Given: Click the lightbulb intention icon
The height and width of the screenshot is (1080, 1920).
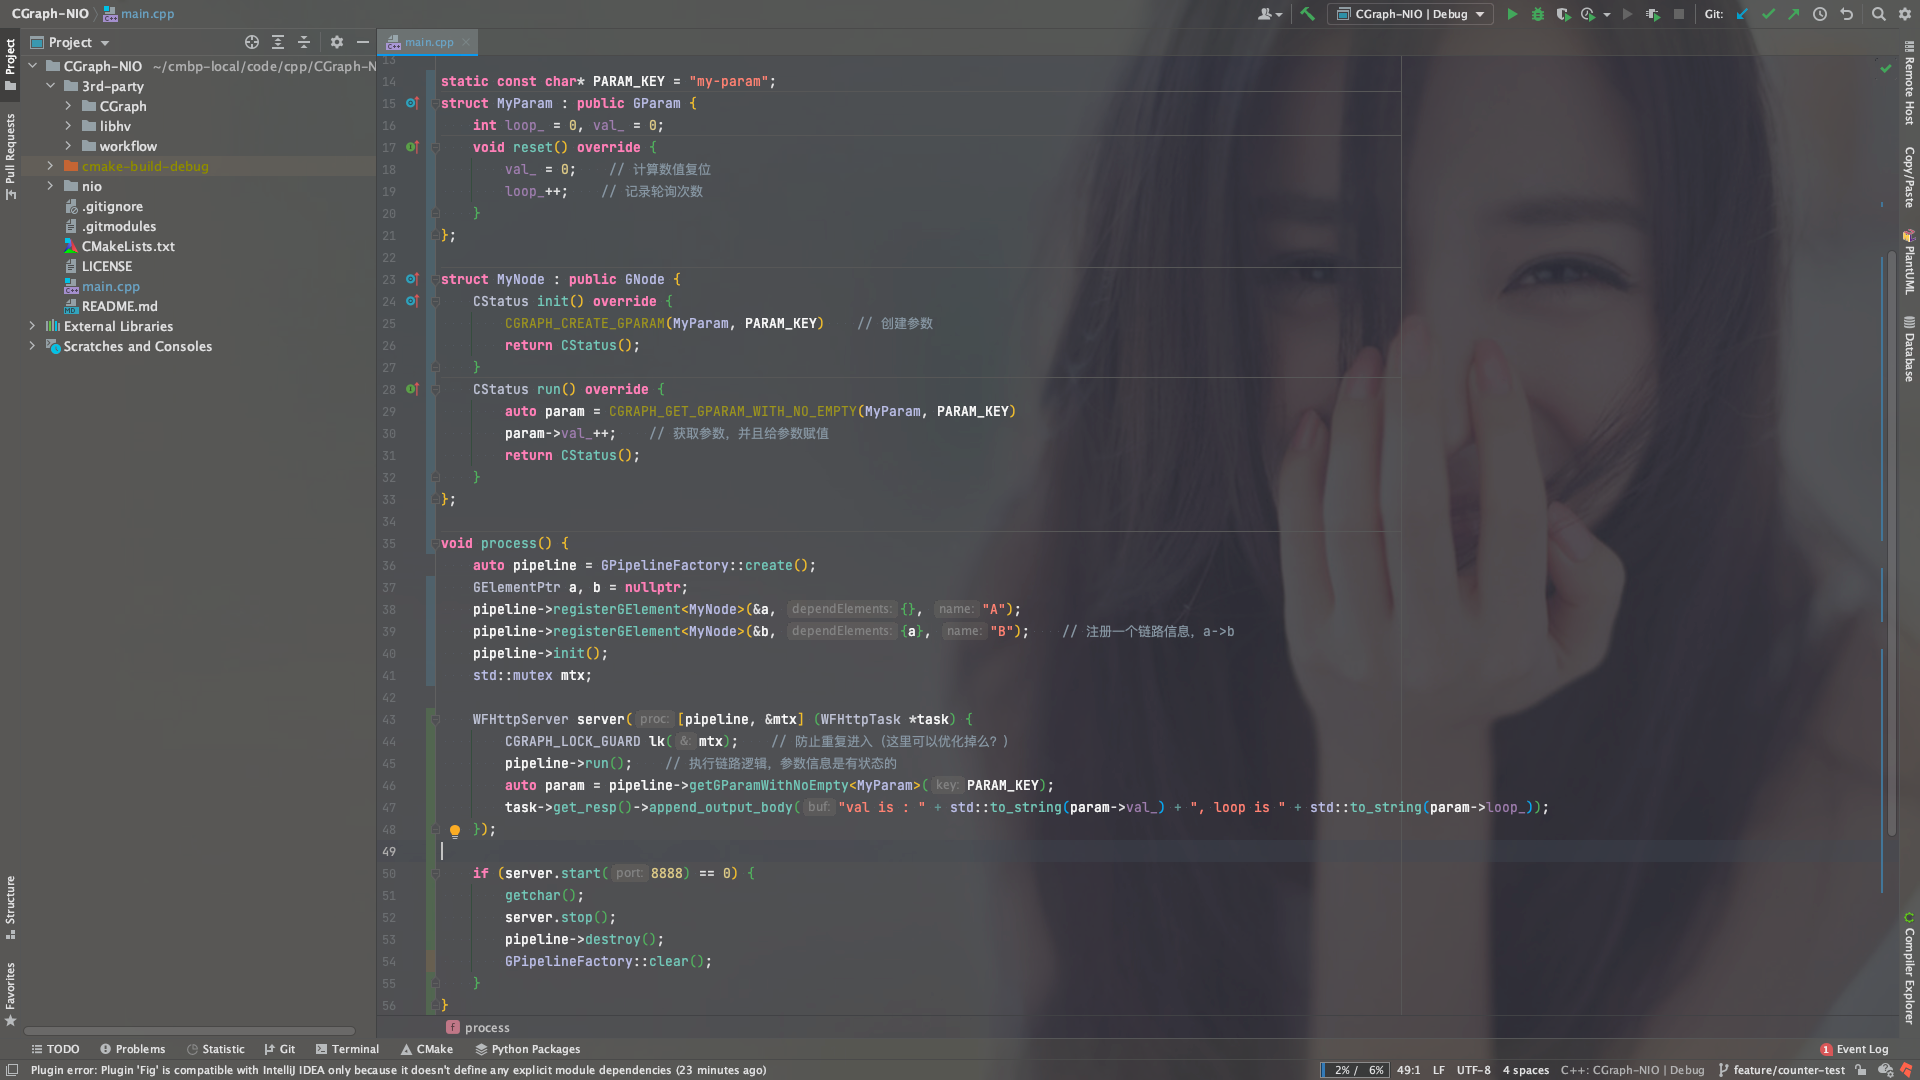Looking at the screenshot, I should click(455, 830).
